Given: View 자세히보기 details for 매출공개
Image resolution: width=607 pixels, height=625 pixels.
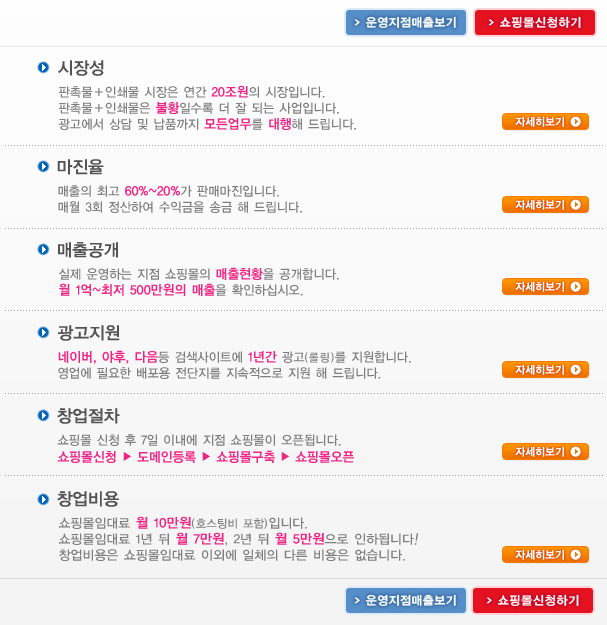Looking at the screenshot, I should (545, 287).
